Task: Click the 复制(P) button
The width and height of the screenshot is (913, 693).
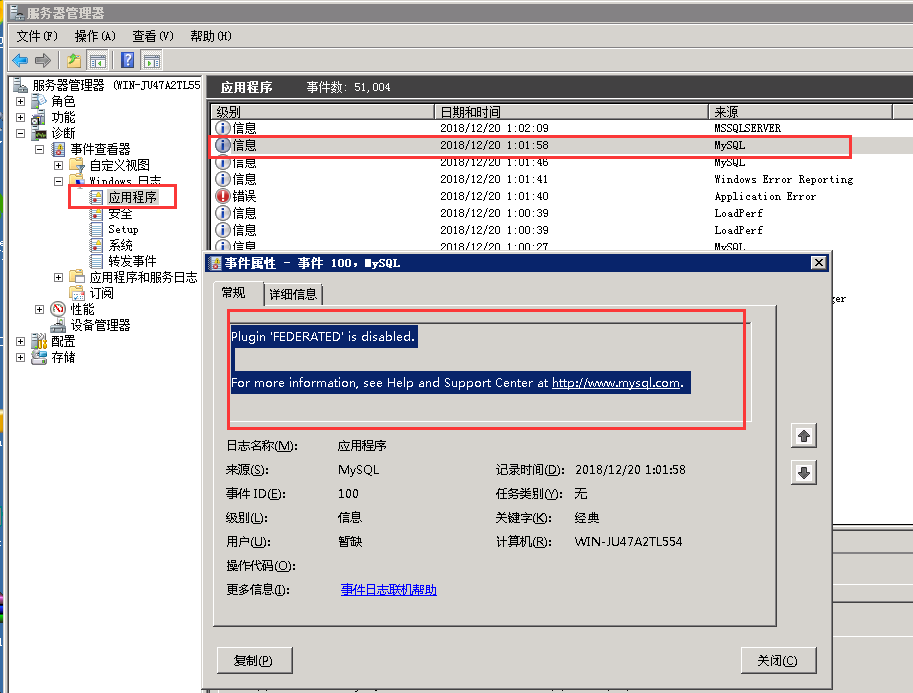Action: (254, 660)
